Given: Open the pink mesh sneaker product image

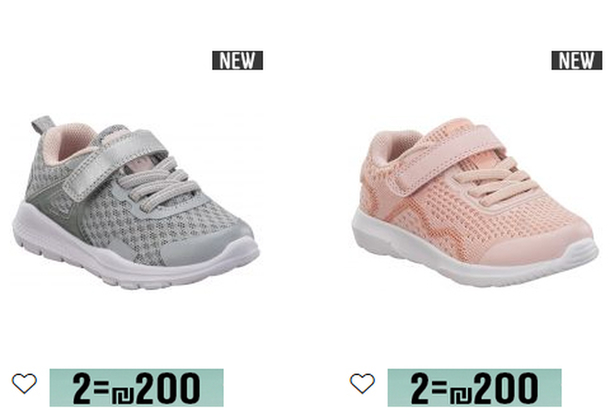Looking at the screenshot, I should [x=475, y=202].
